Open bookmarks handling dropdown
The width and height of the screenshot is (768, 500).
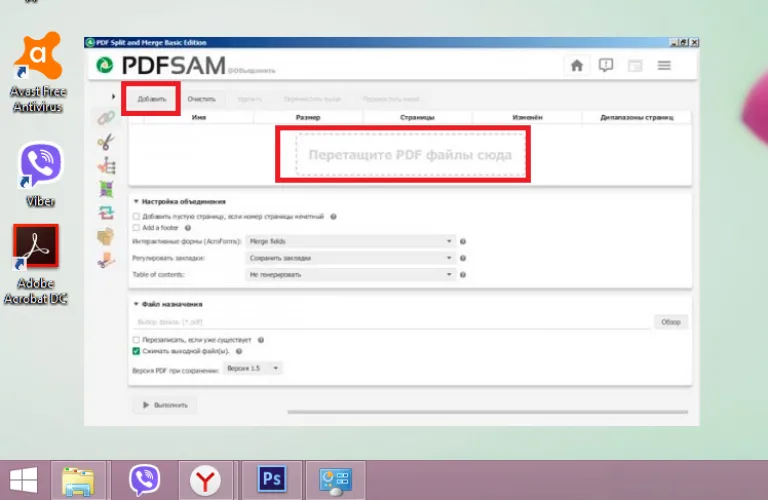[x=351, y=258]
